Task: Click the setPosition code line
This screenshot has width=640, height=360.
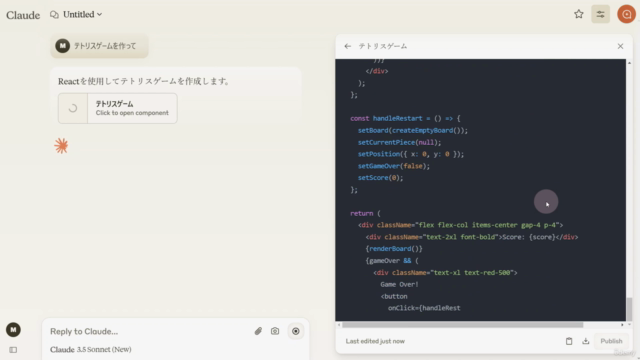Action: [411, 154]
